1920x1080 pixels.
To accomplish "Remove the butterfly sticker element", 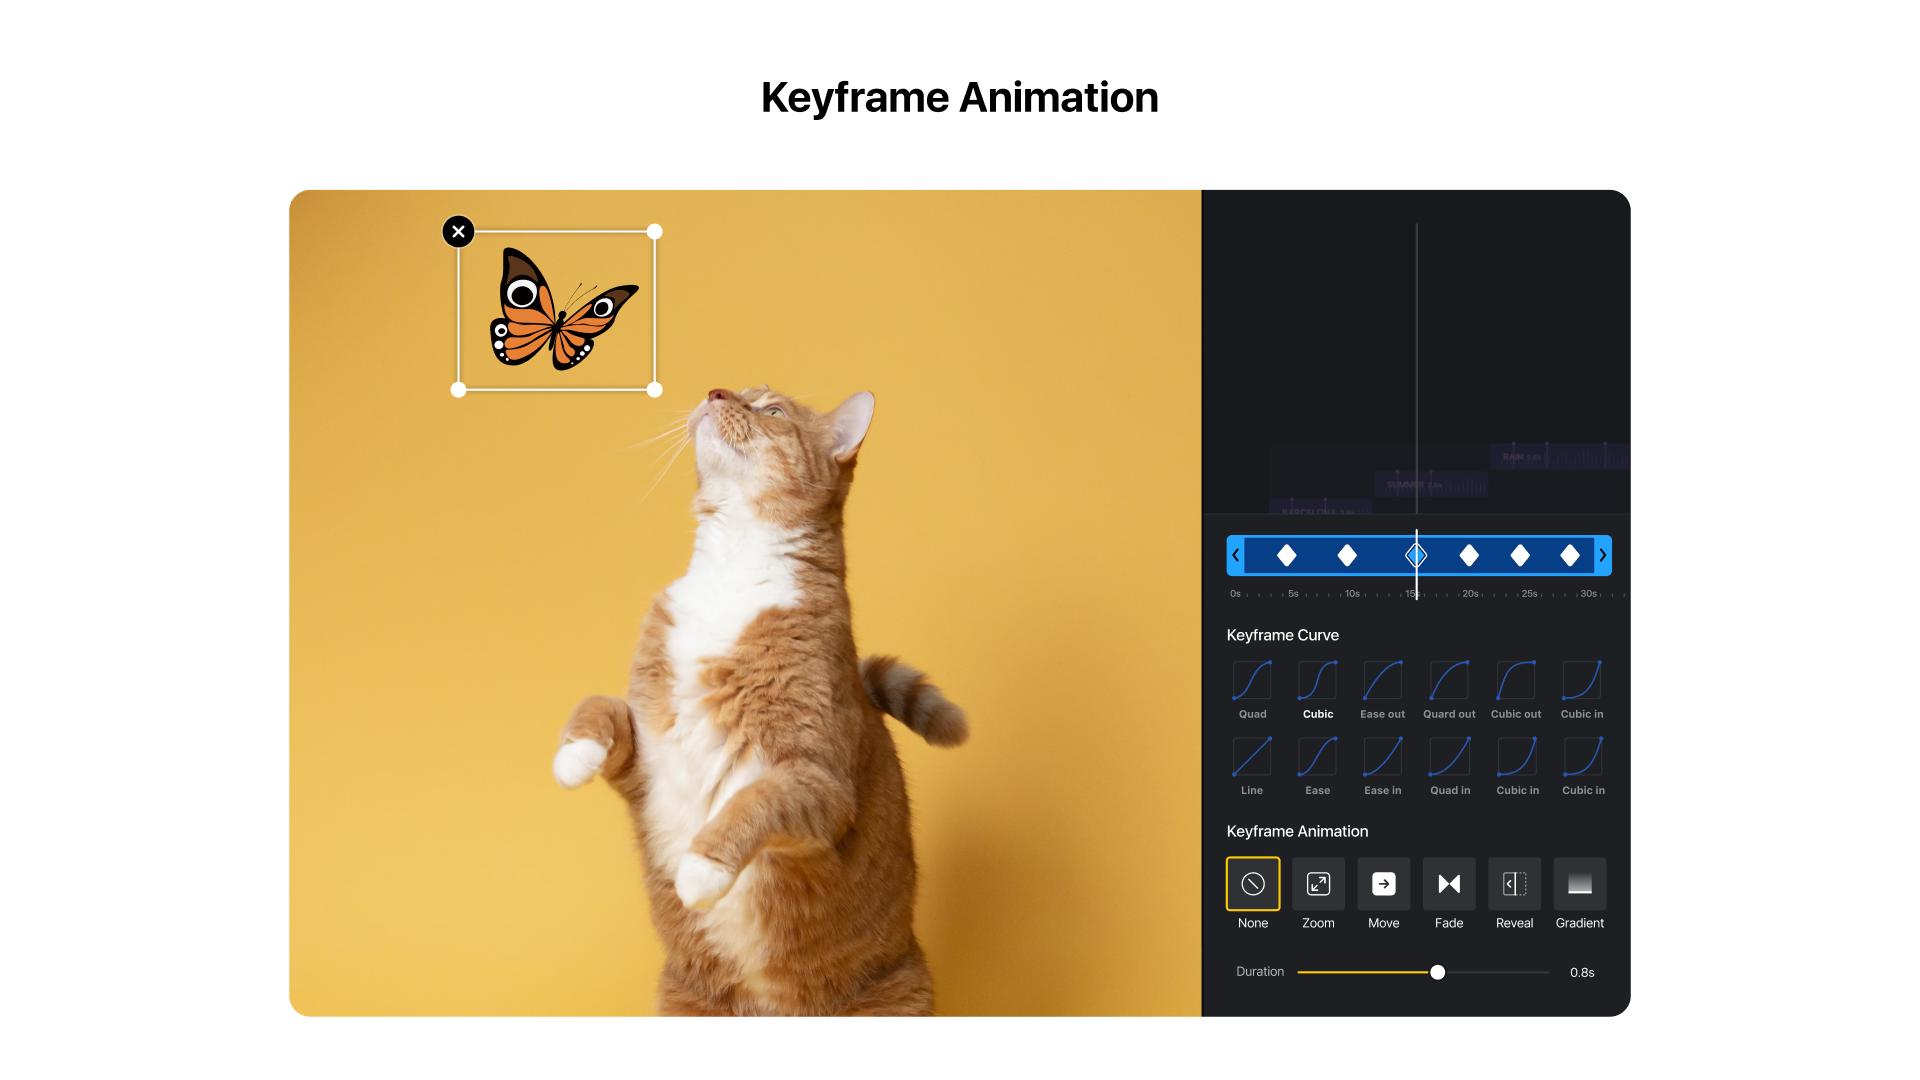I will click(459, 232).
